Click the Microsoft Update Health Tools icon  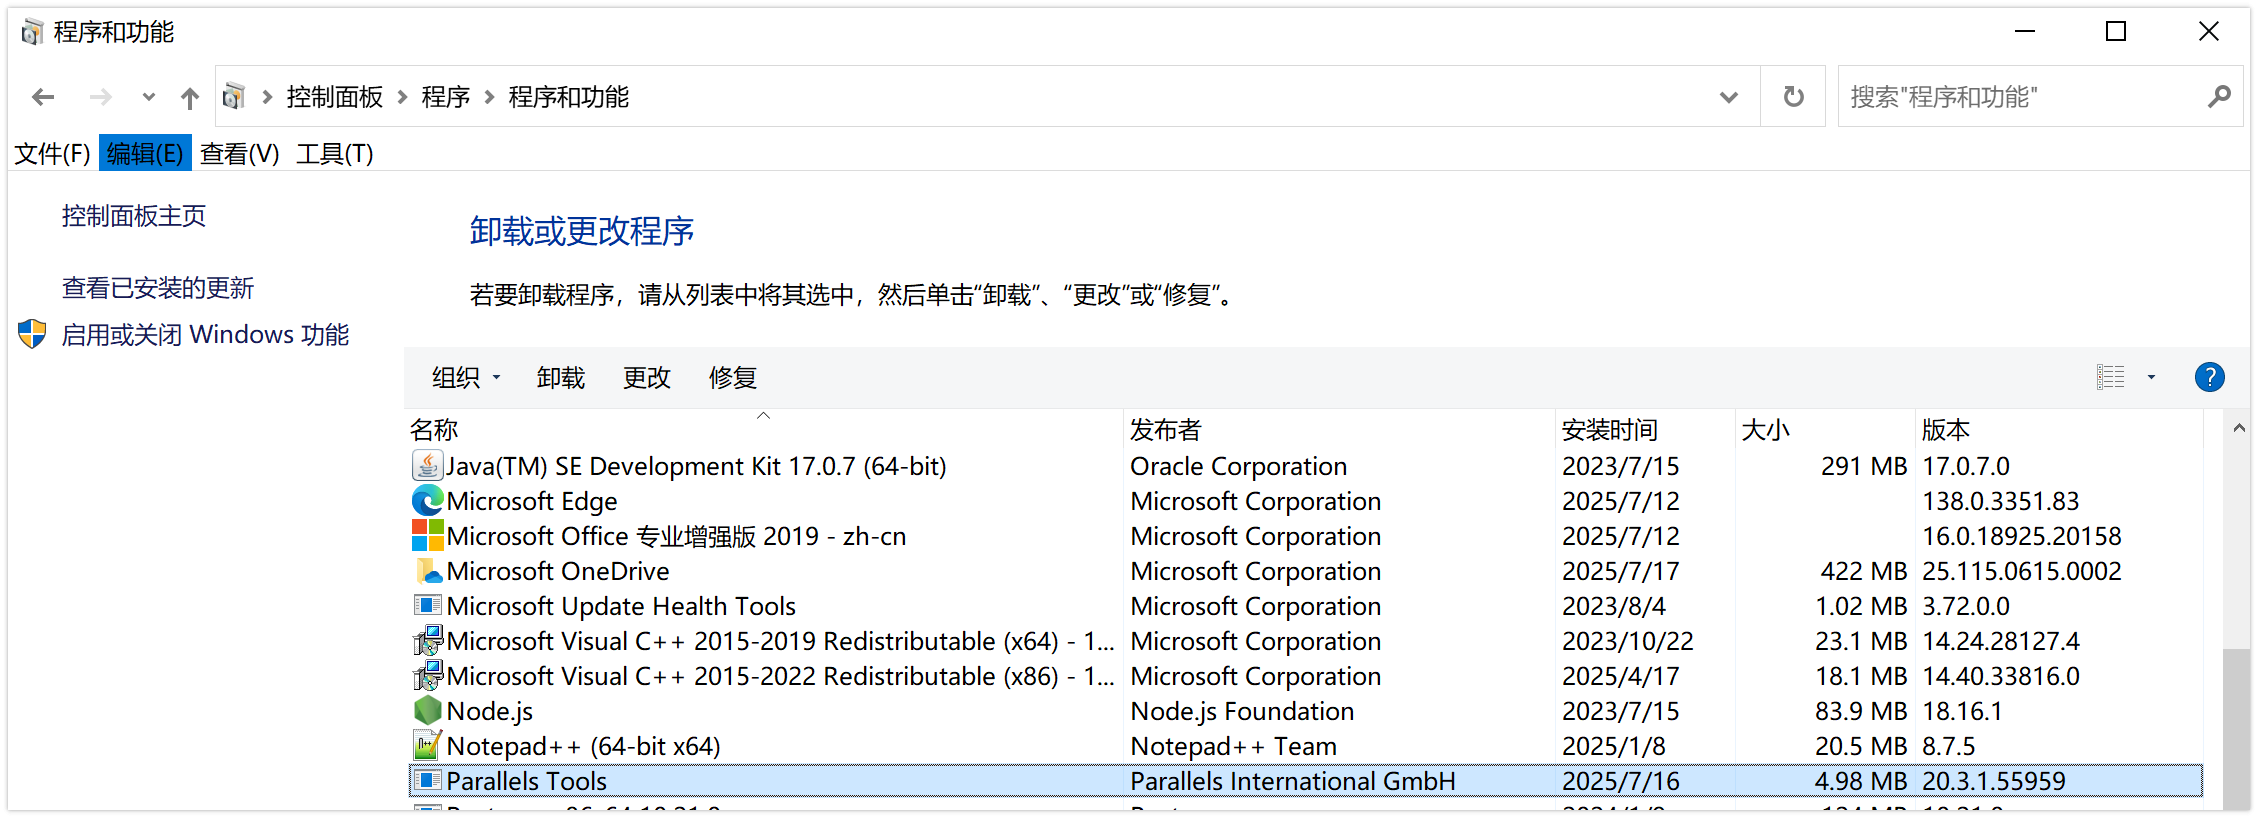[x=427, y=605]
